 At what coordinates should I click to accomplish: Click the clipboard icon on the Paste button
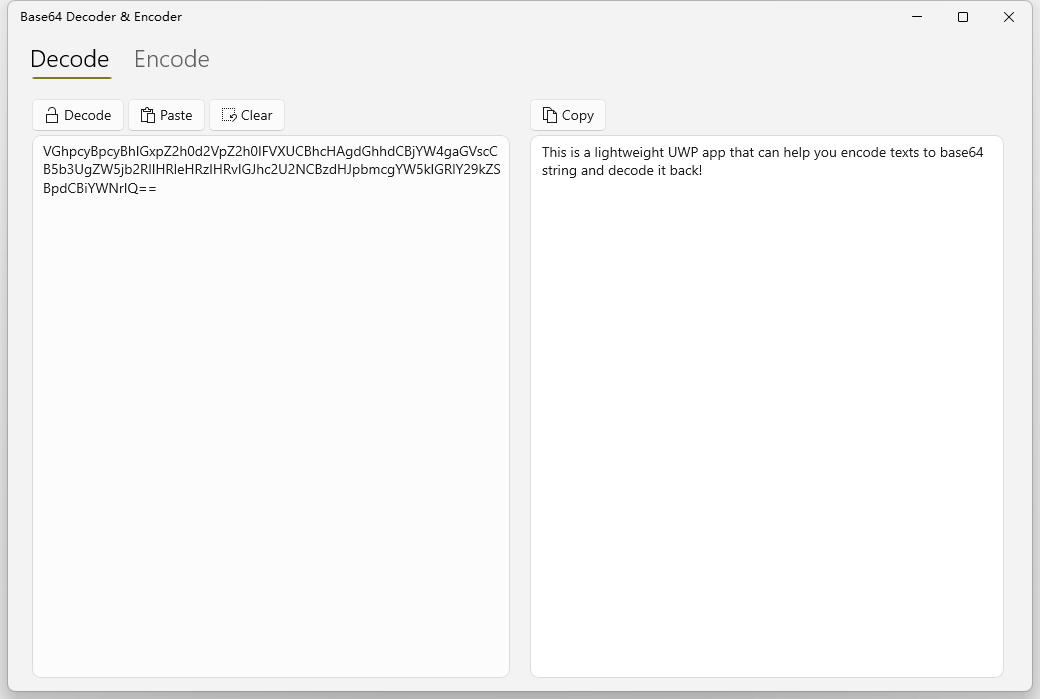tap(148, 115)
